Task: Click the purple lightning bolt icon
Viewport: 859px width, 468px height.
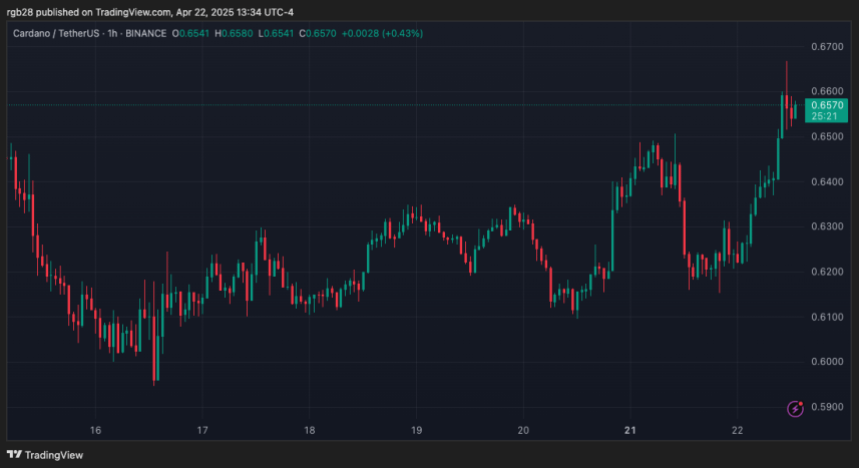Action: (x=796, y=408)
